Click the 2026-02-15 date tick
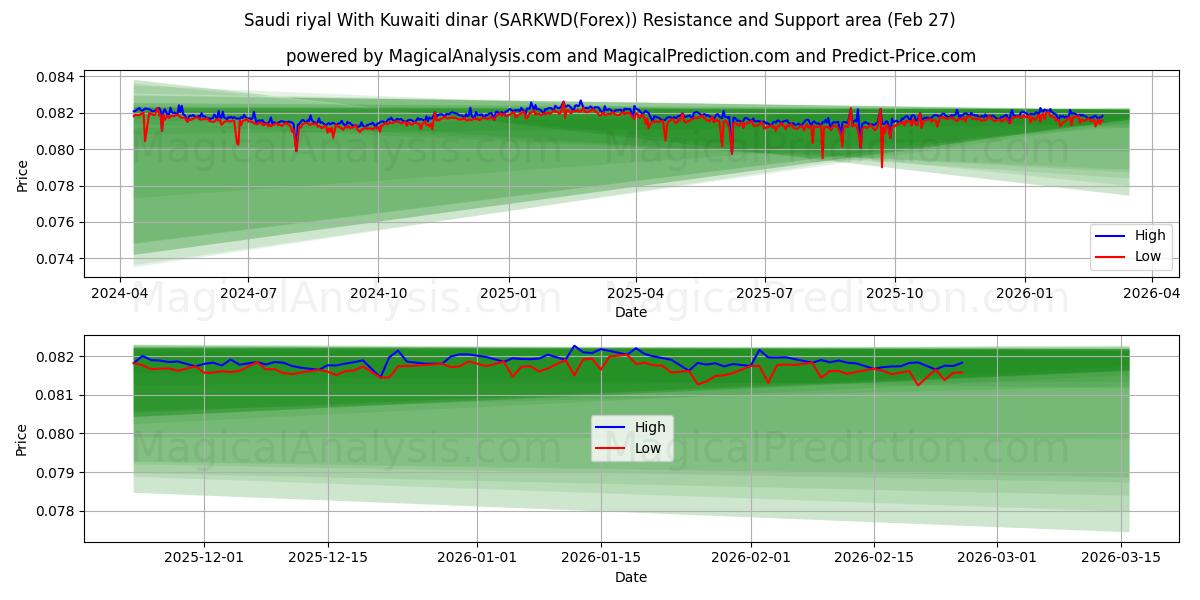Viewport: 1200px width, 600px height. tap(874, 558)
